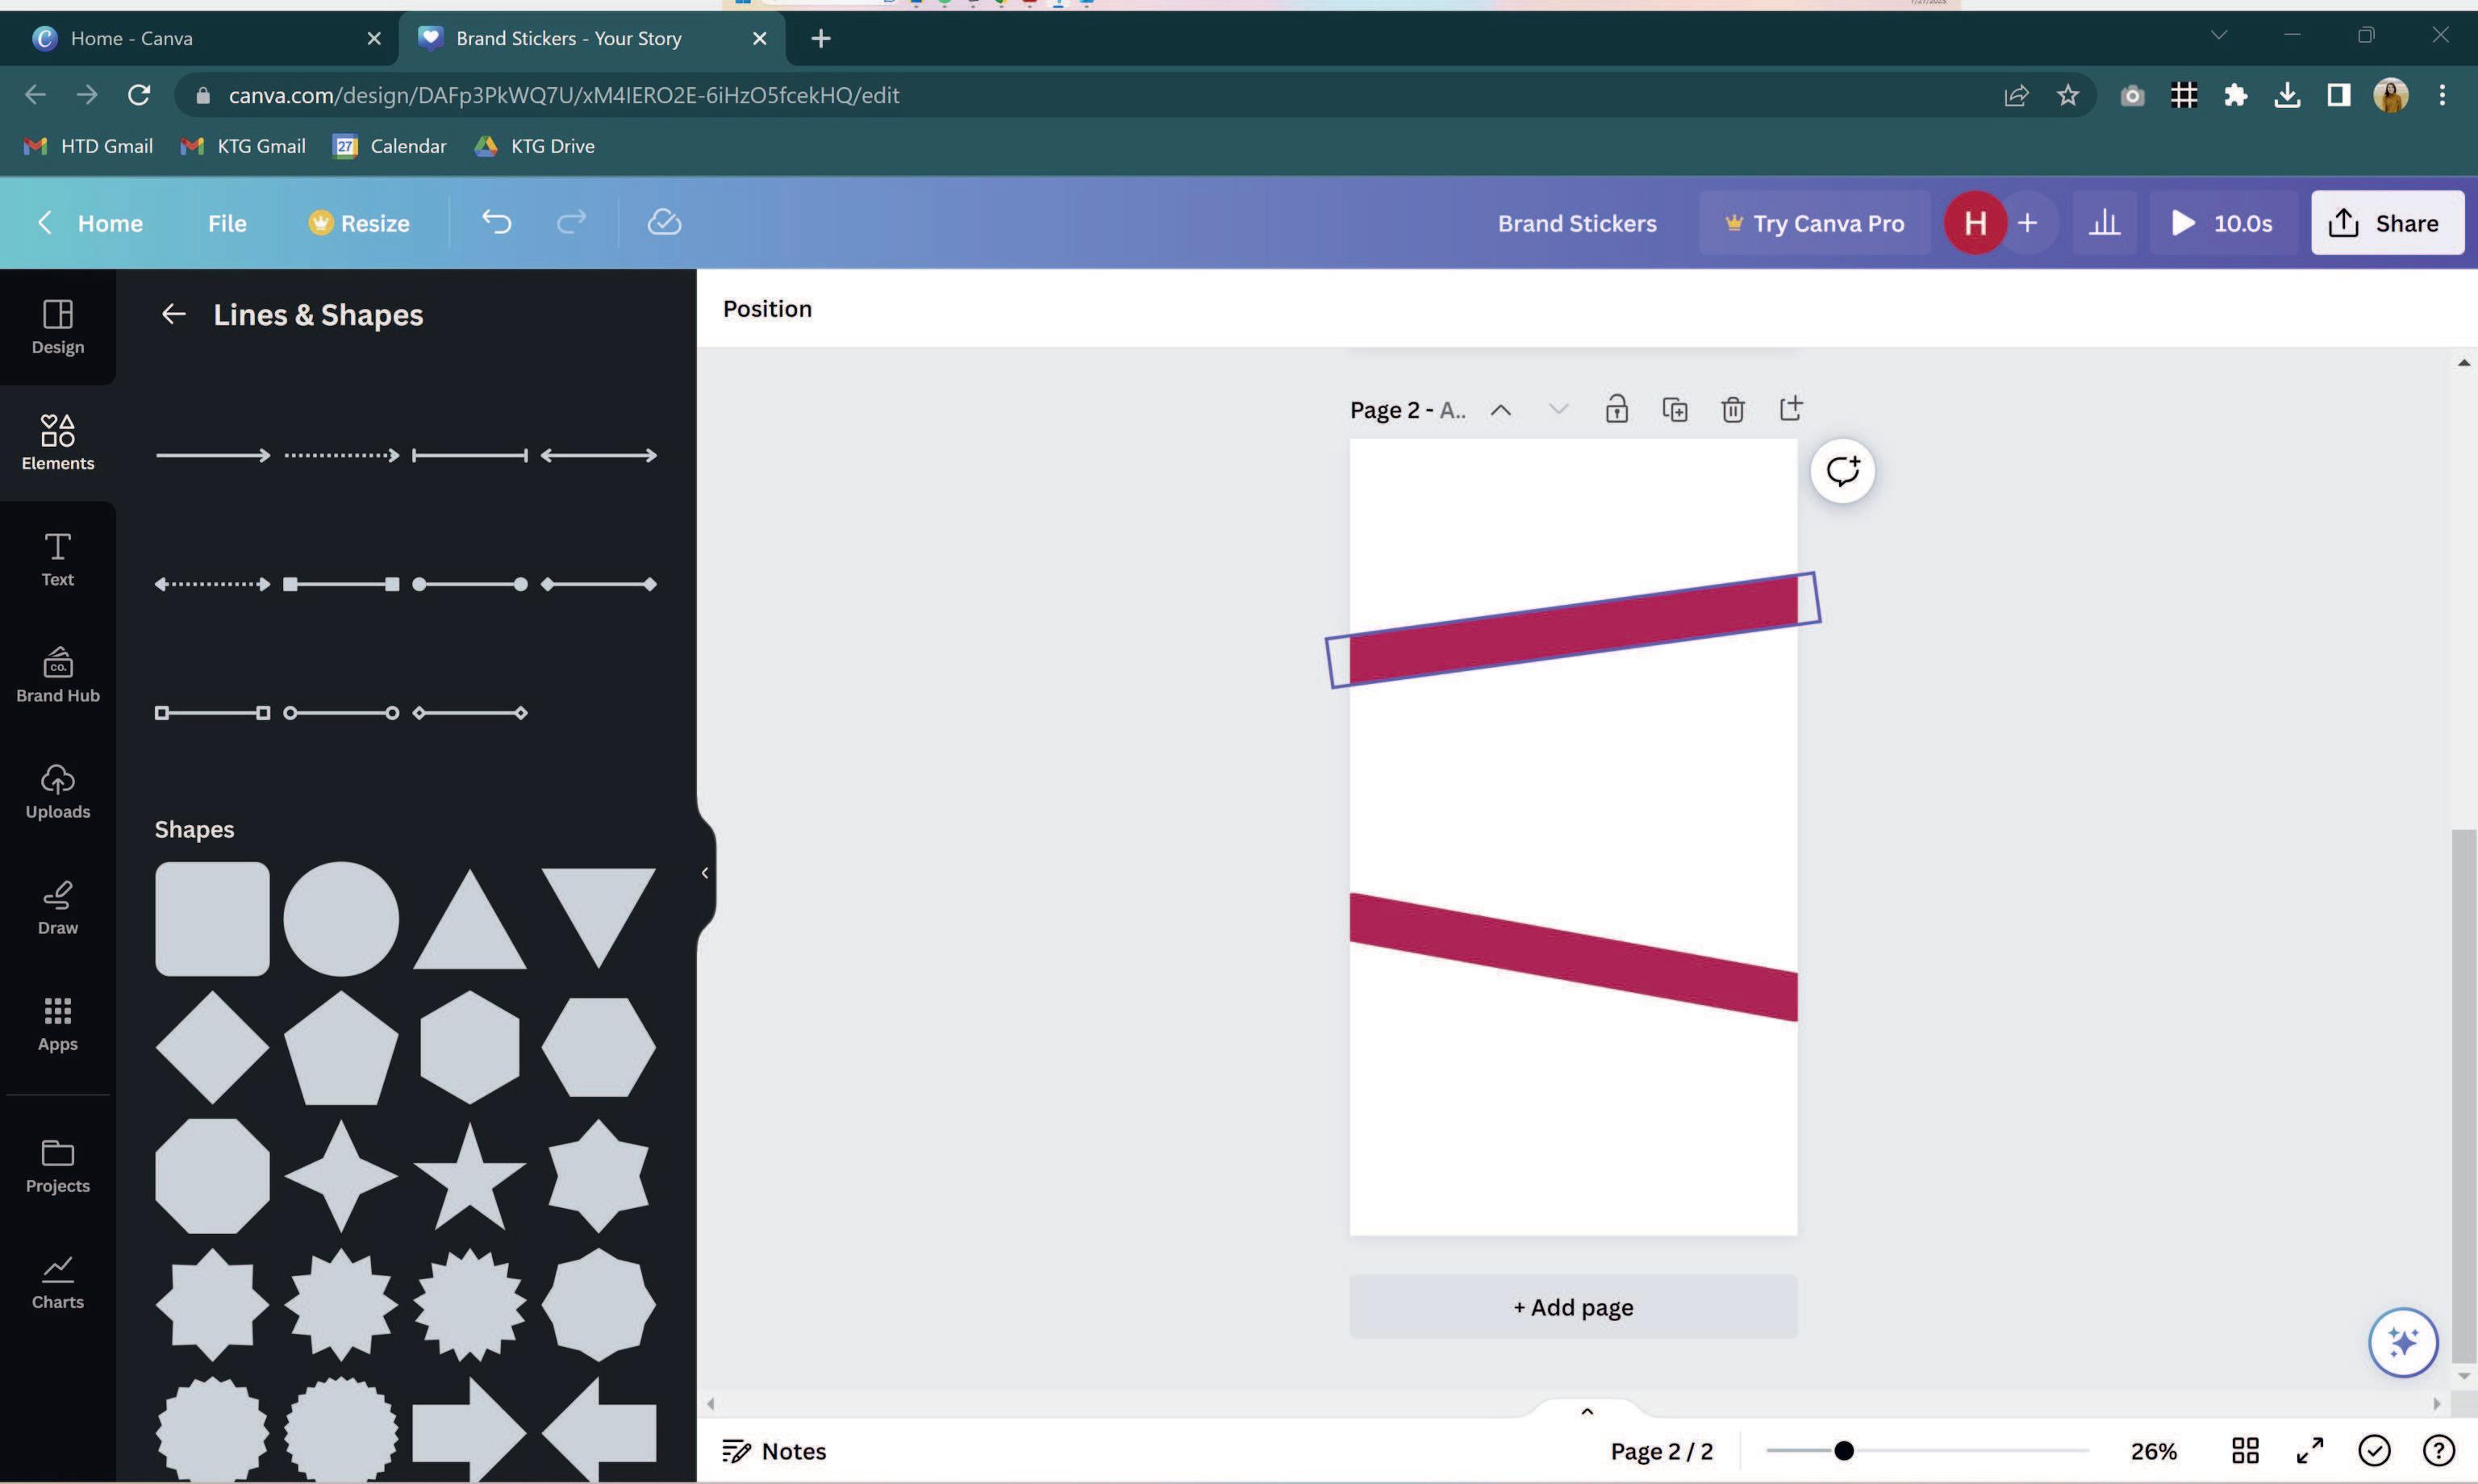Open the Draw tool in sidebar
This screenshot has width=2478, height=1484.
(57, 907)
